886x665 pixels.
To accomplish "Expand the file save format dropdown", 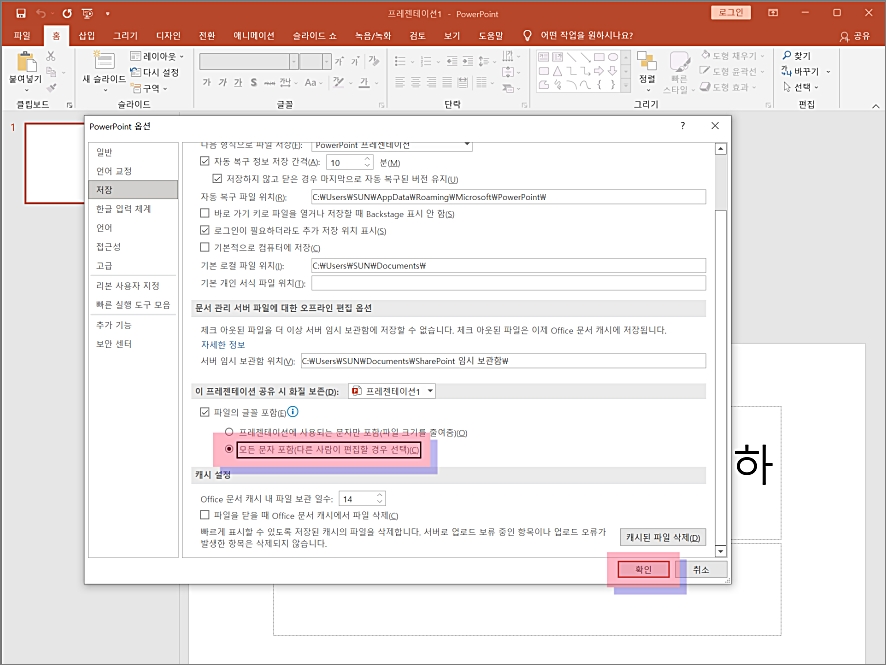I will pos(467,145).
